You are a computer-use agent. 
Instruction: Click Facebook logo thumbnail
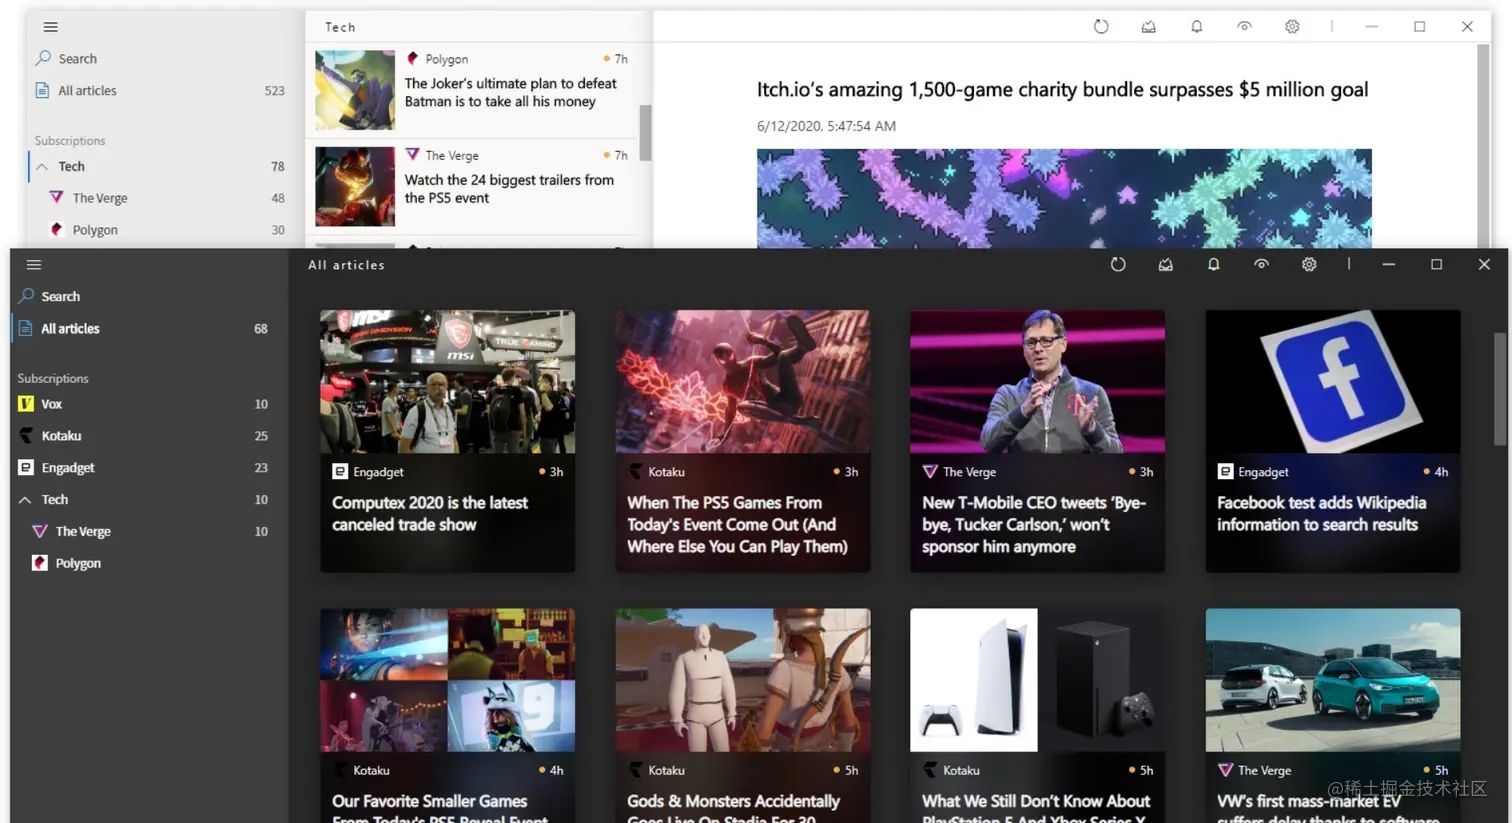coord(1333,382)
